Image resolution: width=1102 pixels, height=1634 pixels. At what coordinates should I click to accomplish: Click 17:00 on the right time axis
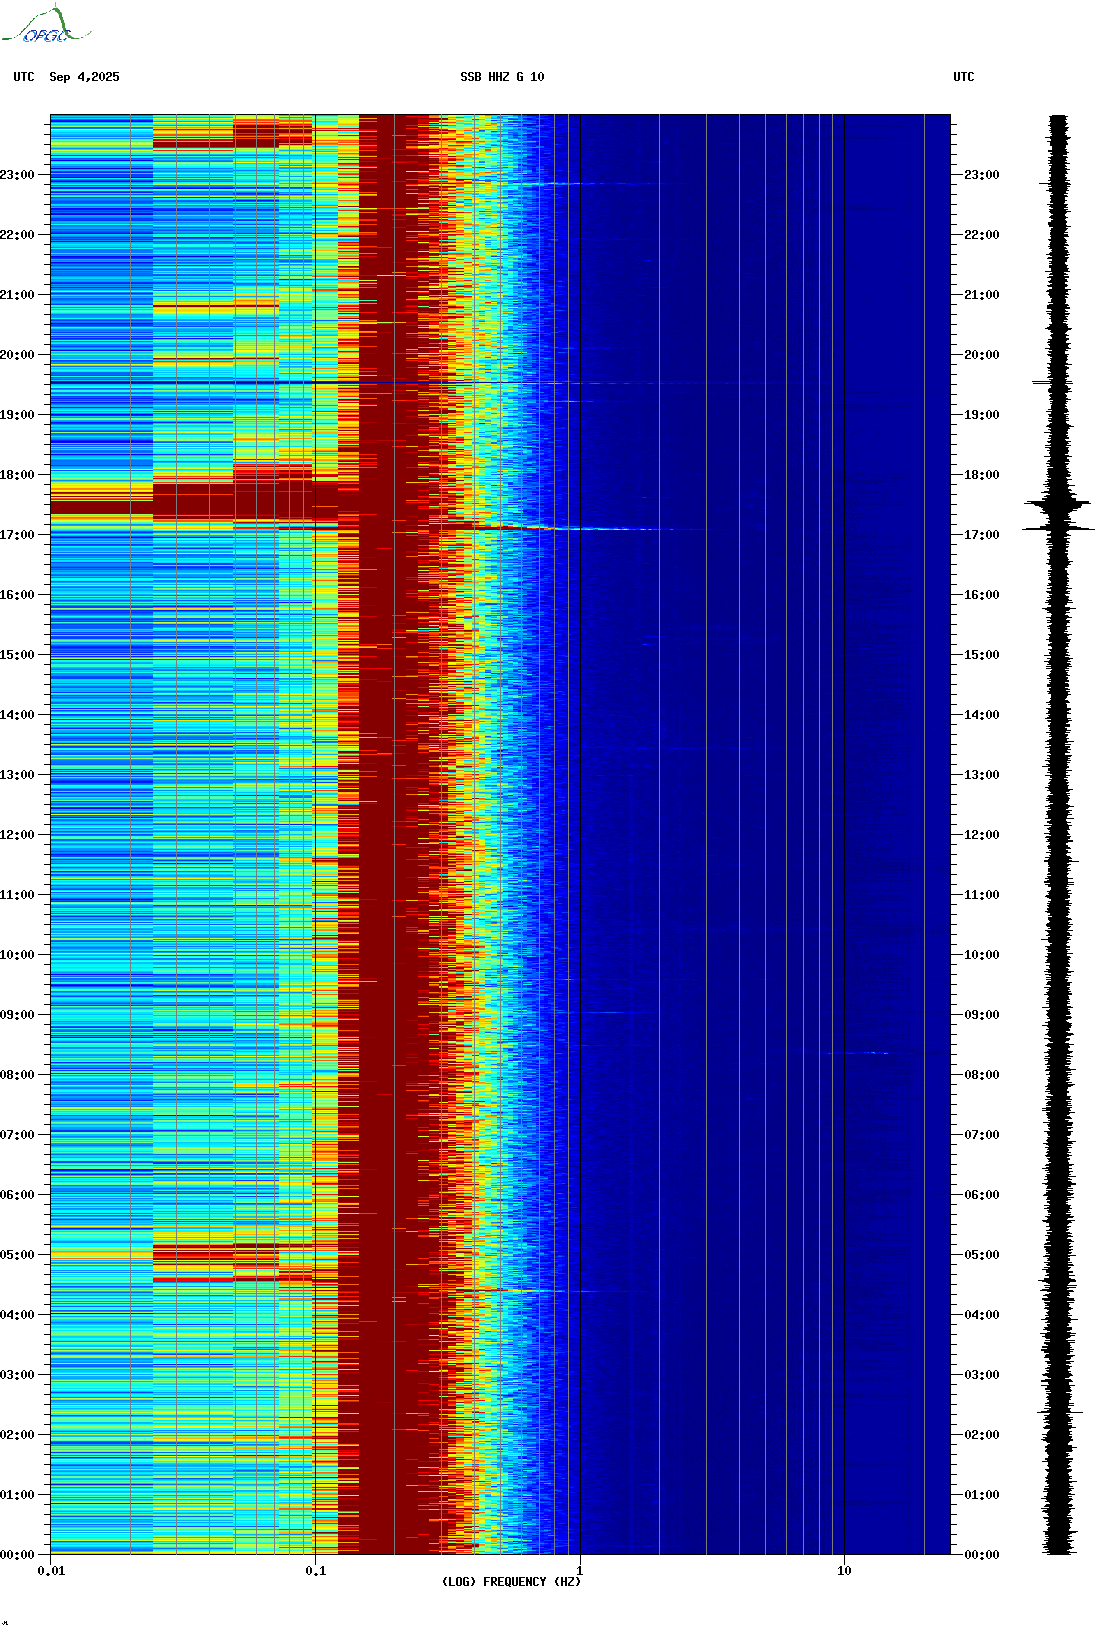click(x=981, y=535)
